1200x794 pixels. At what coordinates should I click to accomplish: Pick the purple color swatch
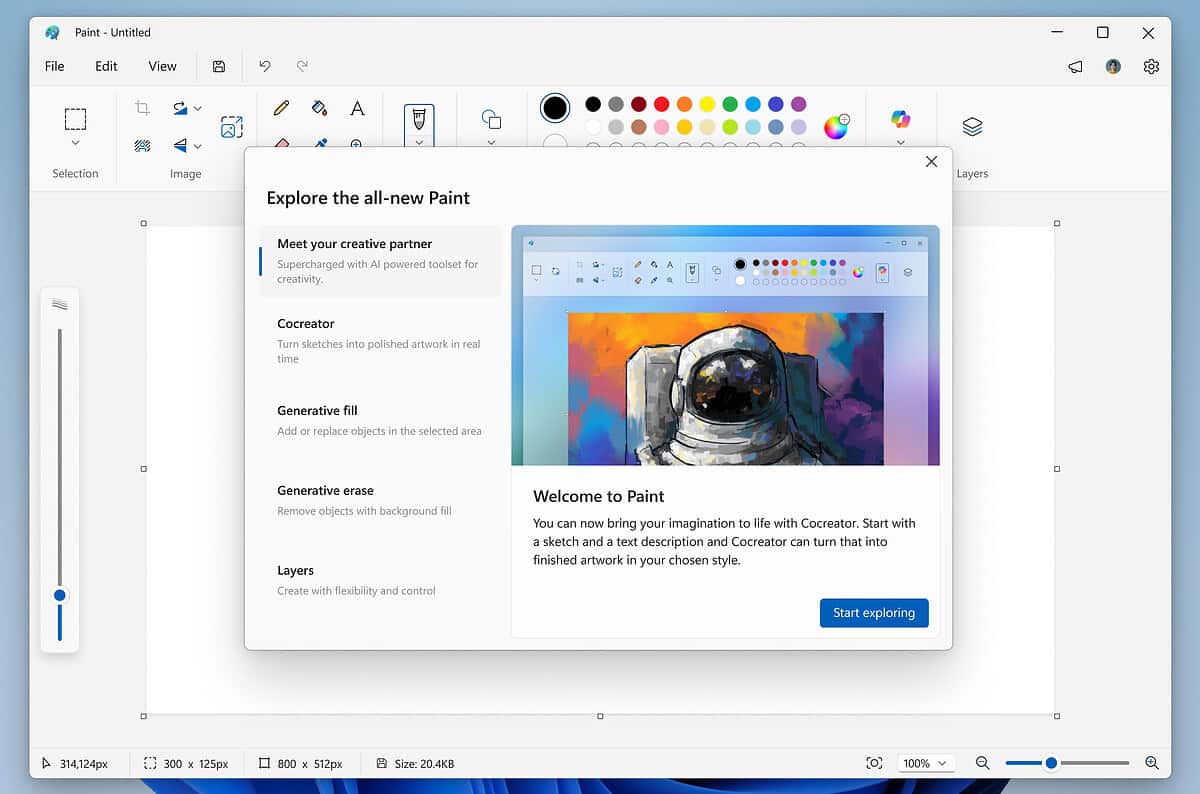tap(798, 104)
